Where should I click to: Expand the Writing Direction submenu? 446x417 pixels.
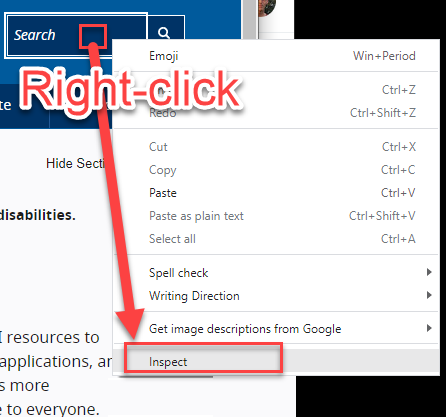(x=276, y=296)
